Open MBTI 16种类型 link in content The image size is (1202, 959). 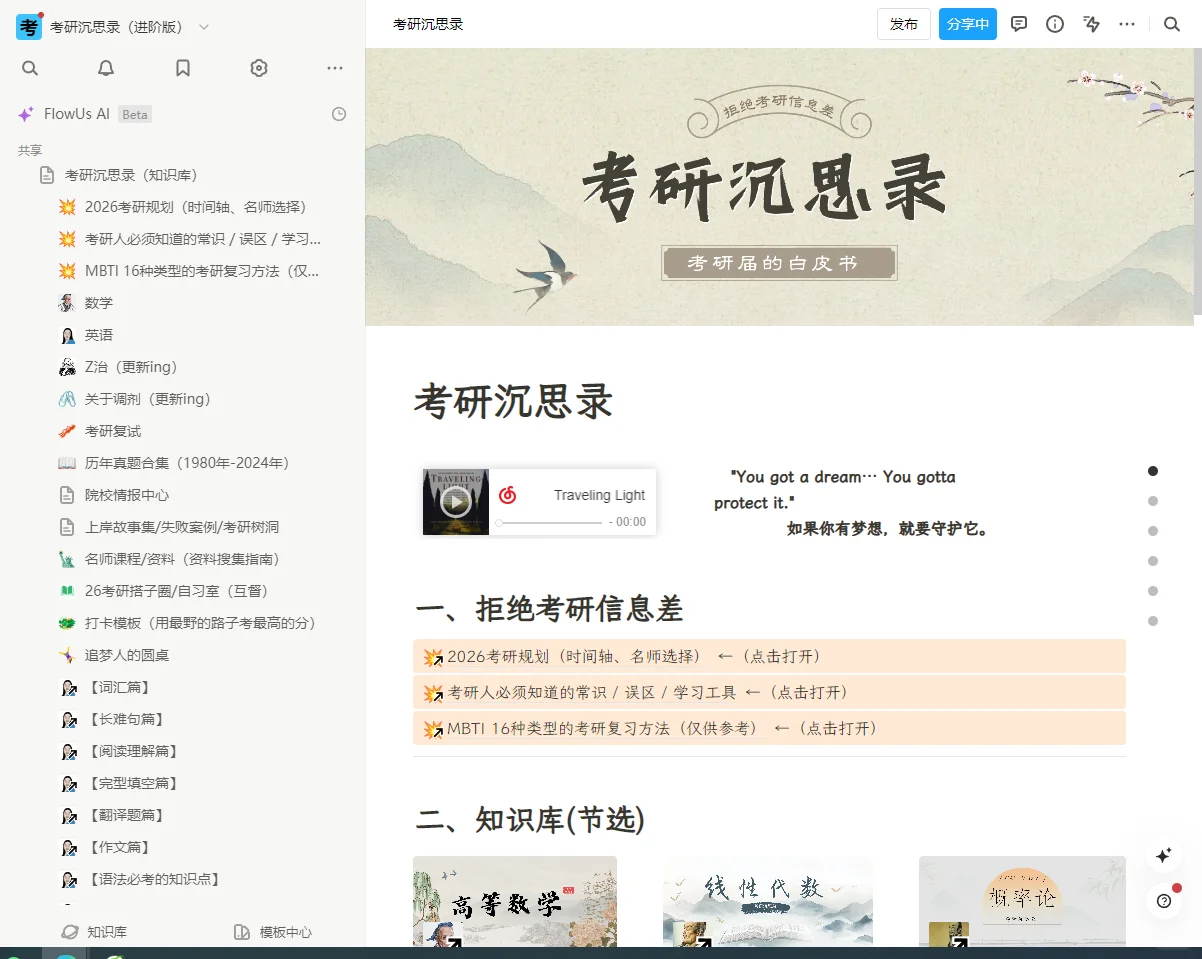(x=769, y=728)
